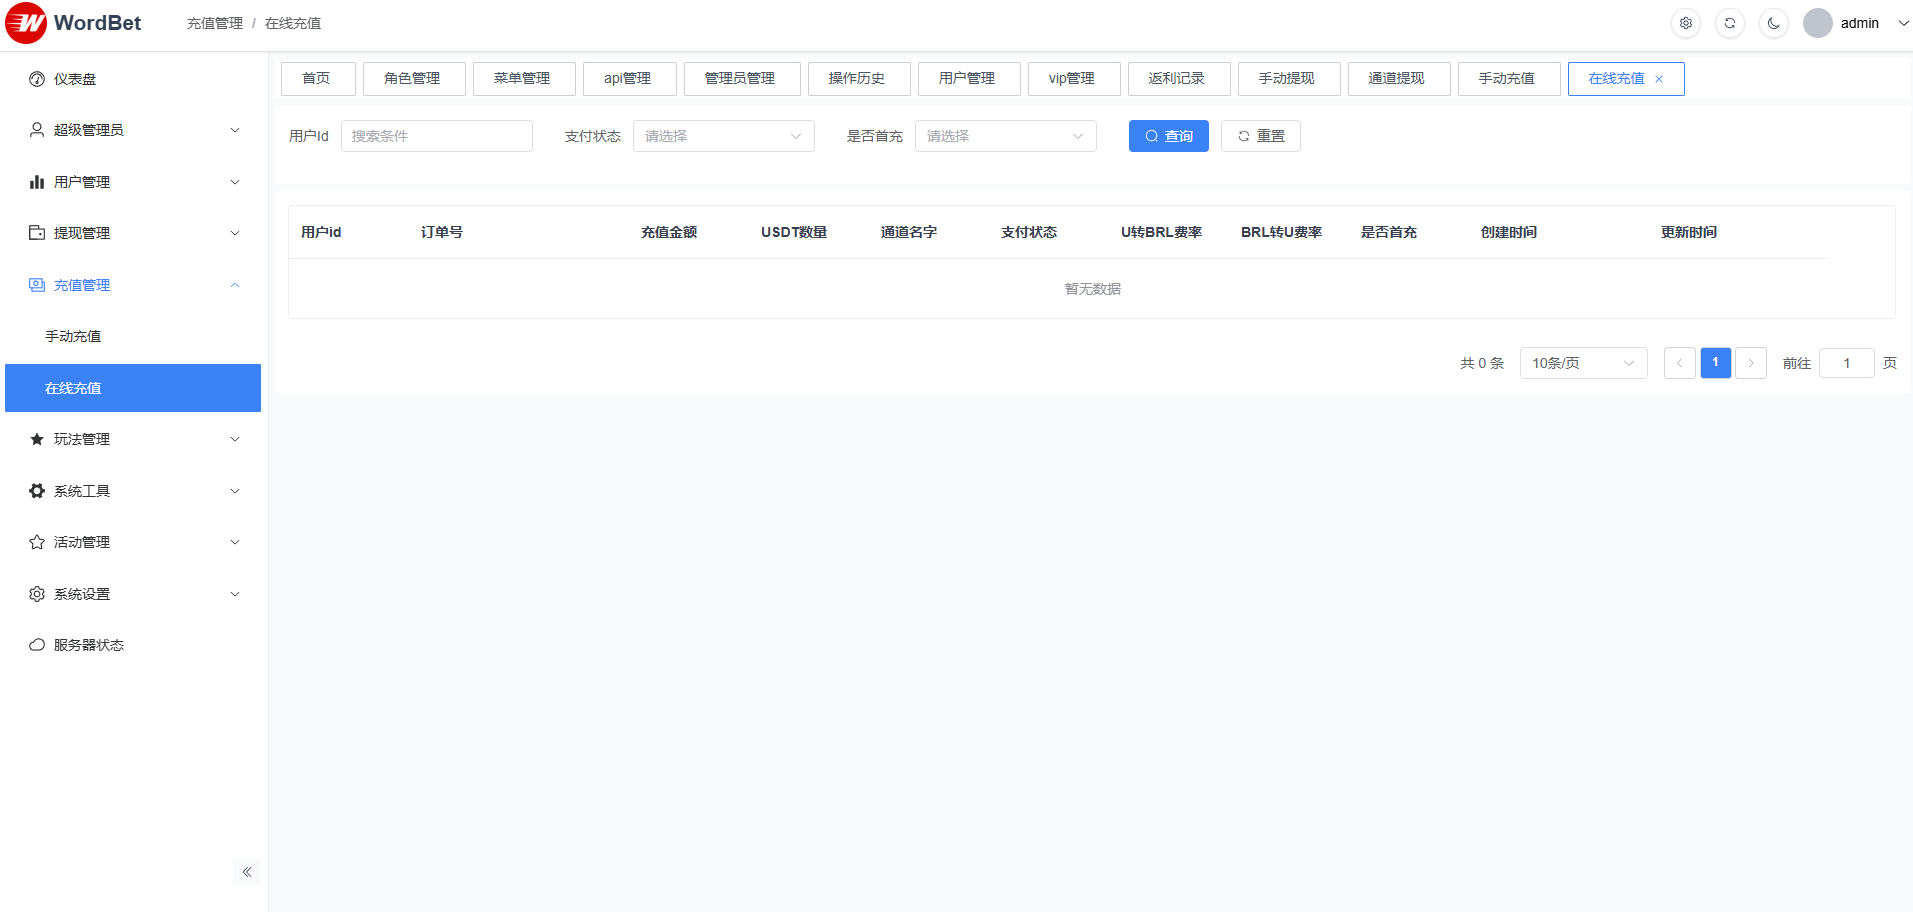Click the 查询 search button
The image size is (1913, 912).
click(1168, 136)
